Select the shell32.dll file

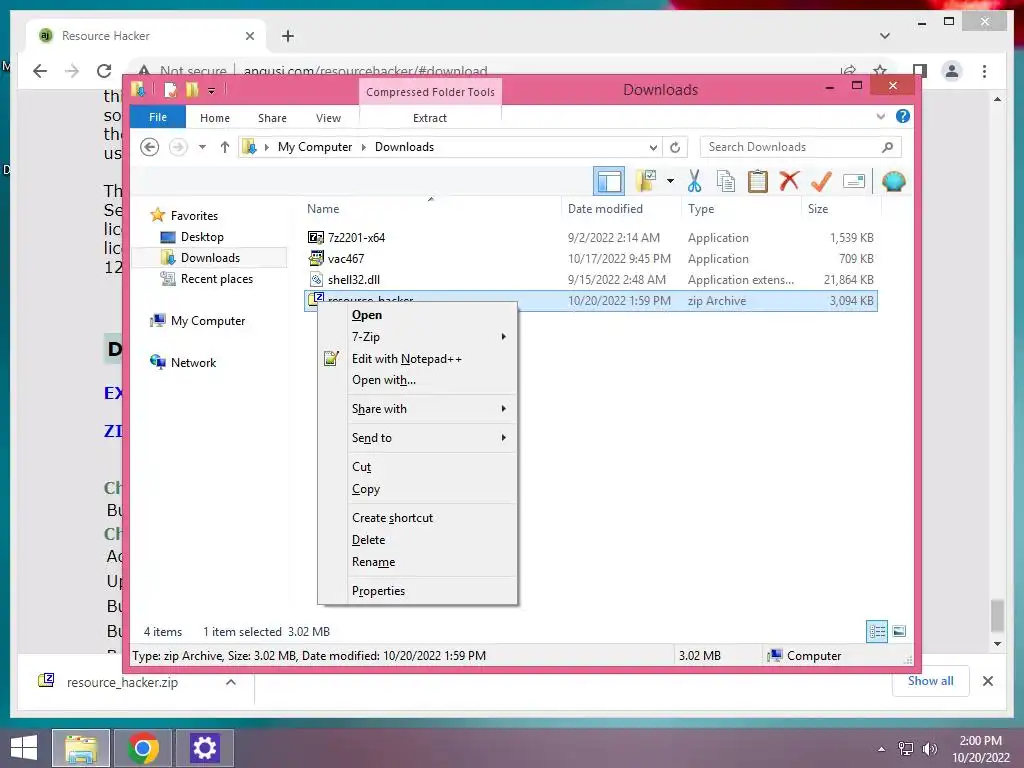pyautogui.click(x=353, y=280)
